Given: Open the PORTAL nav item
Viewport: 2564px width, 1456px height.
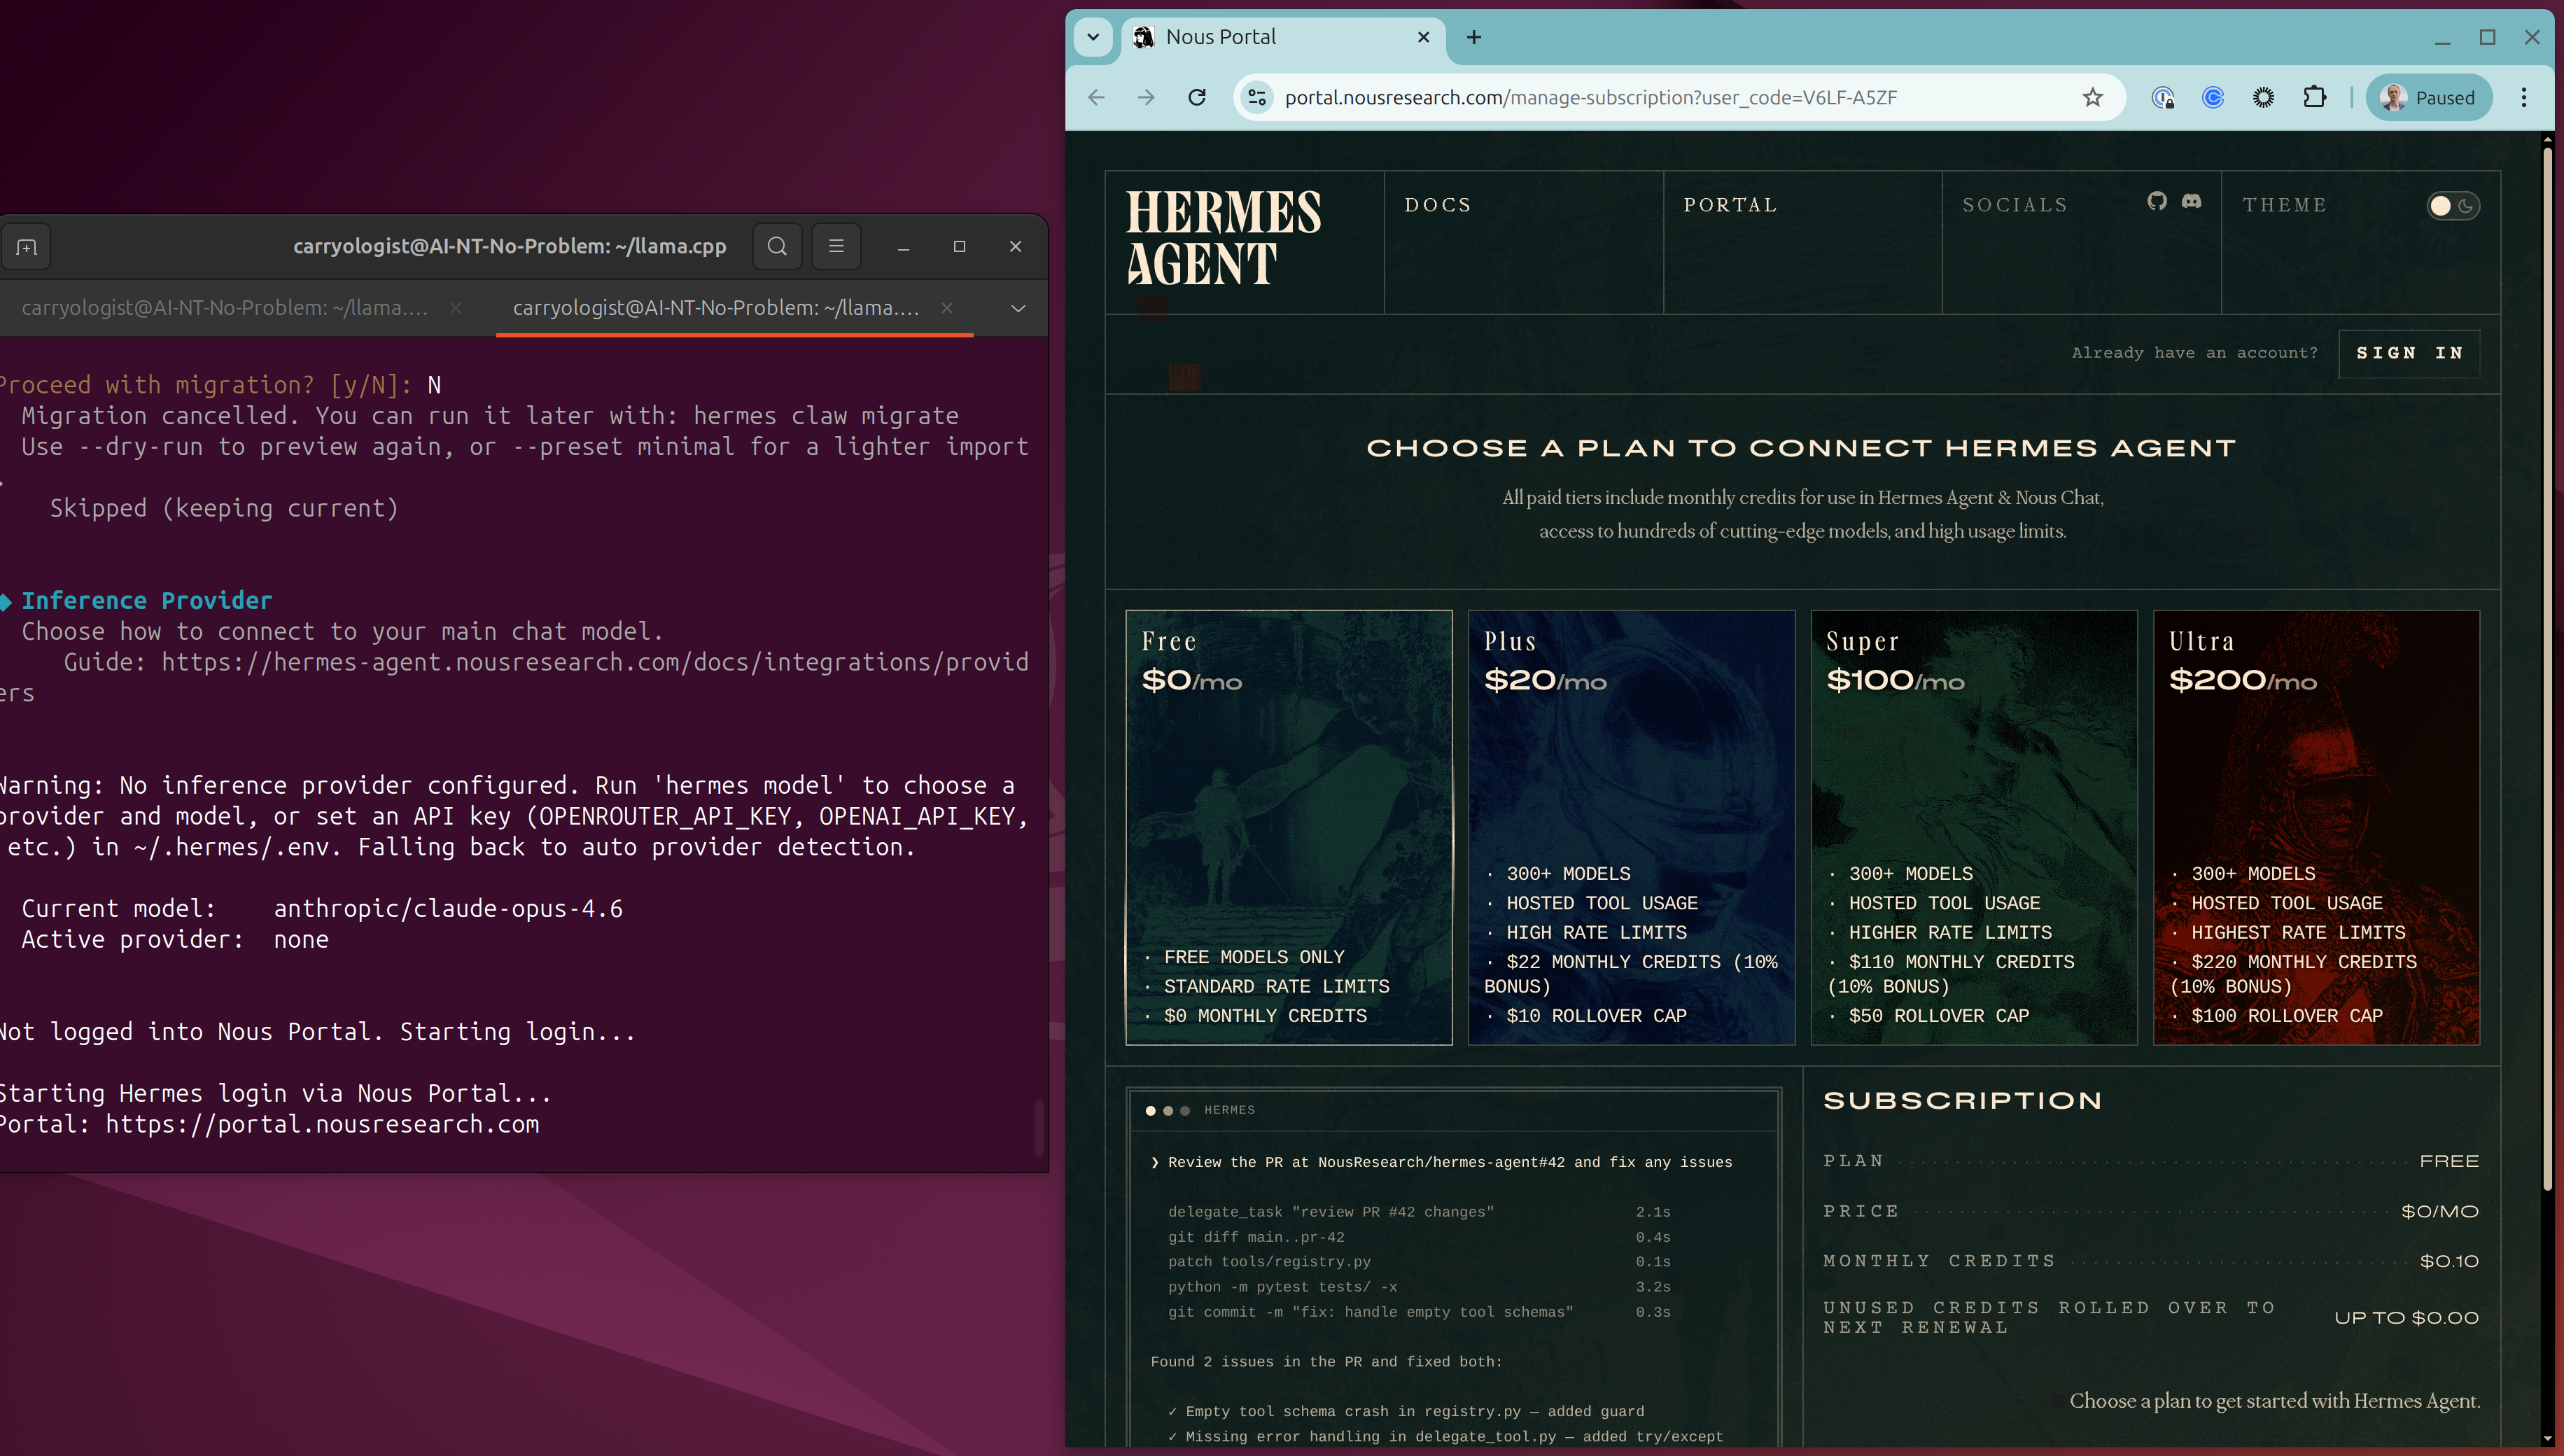Looking at the screenshot, I should [1730, 205].
